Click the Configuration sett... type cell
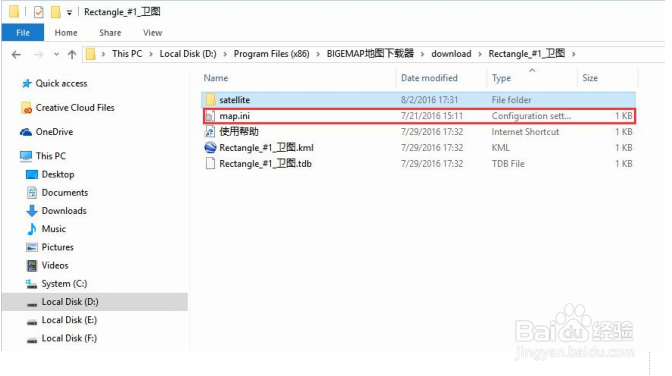 [x=531, y=116]
